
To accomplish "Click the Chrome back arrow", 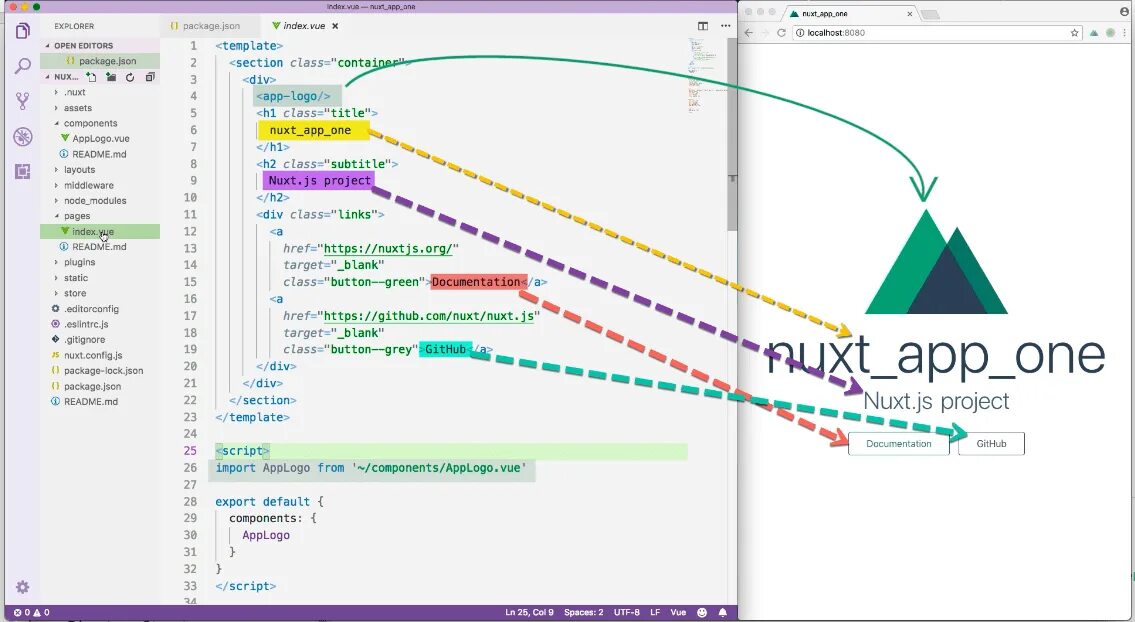I will (x=748, y=33).
